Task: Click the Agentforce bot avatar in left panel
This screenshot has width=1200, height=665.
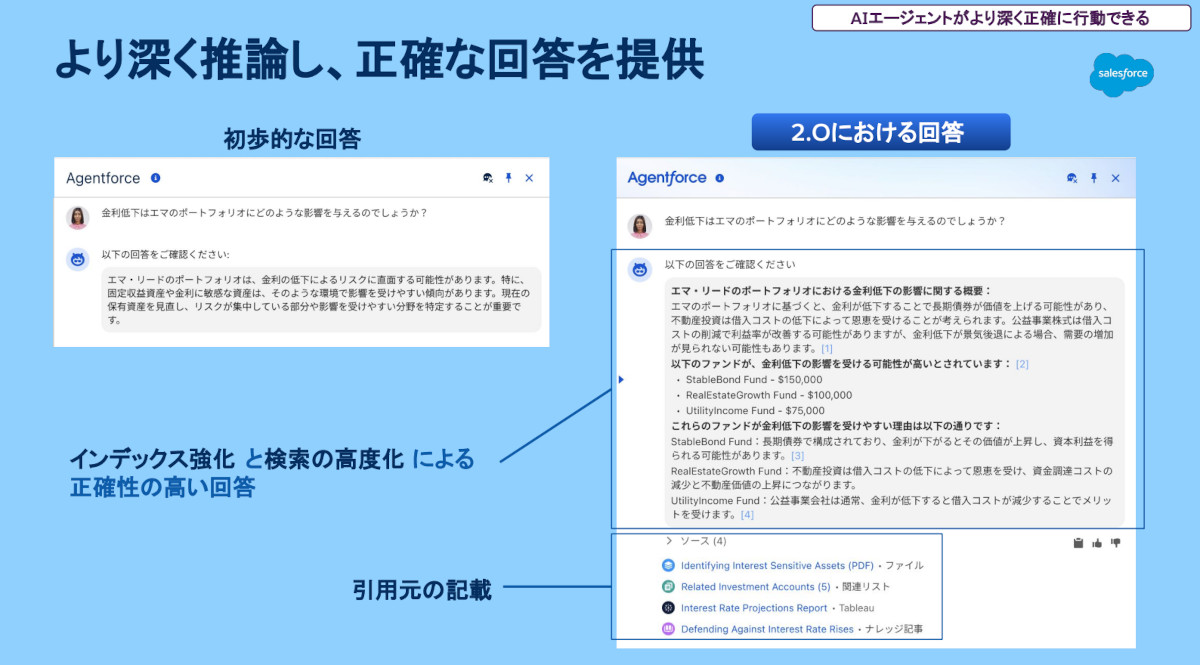Action: (x=78, y=259)
